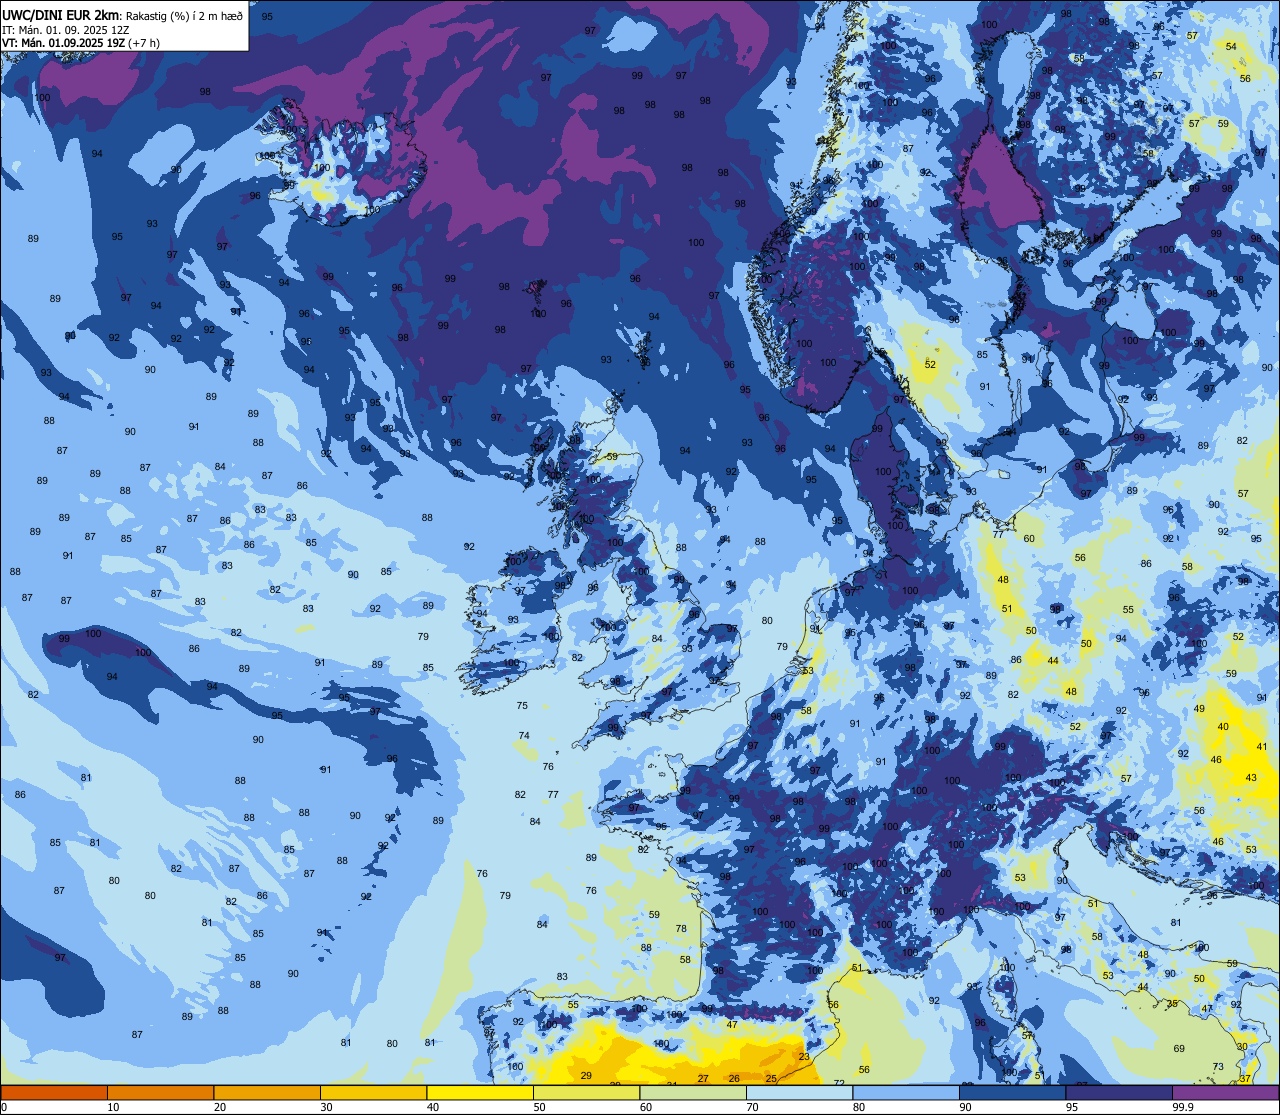Image resolution: width=1280 pixels, height=1115 pixels.
Task: Click the humidity value '74' on the map
Action: 524,736
